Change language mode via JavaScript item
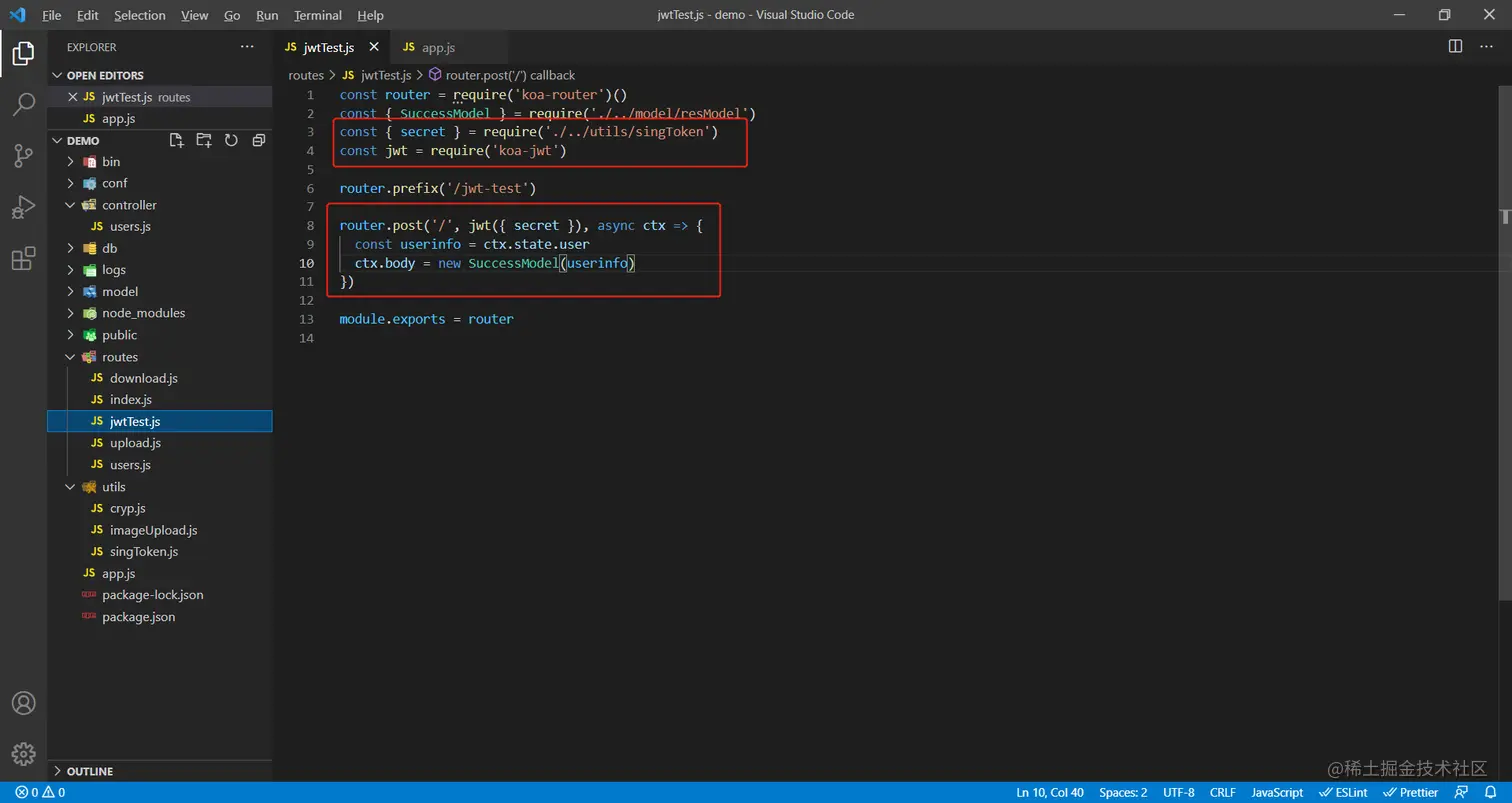The height and width of the screenshot is (803, 1512). click(1277, 792)
